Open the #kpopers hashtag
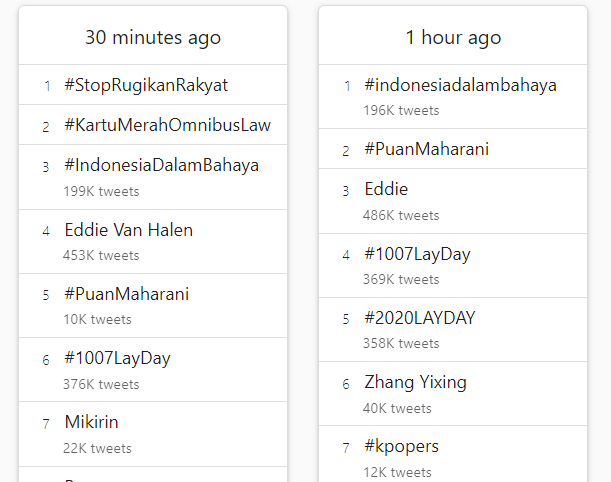Image resolution: width=611 pixels, height=482 pixels. 401,446
